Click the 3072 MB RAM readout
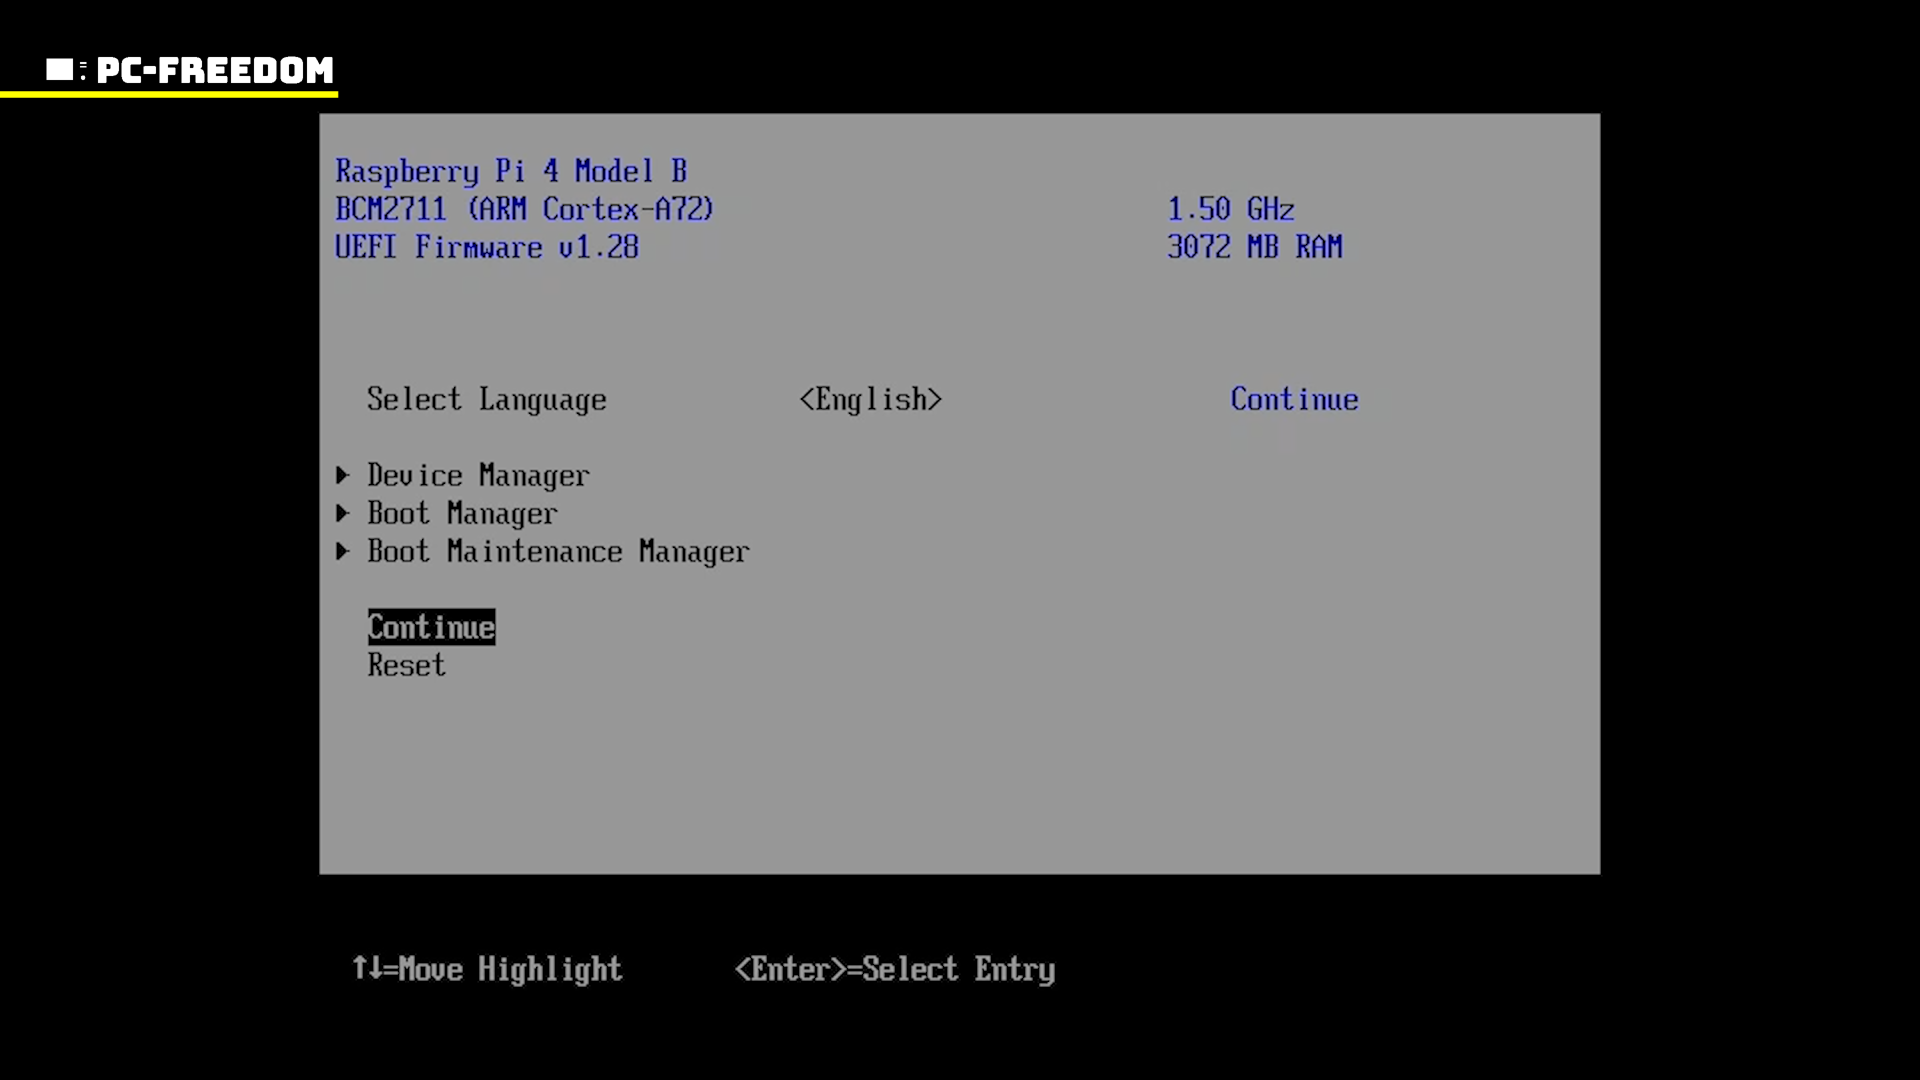 1254,247
